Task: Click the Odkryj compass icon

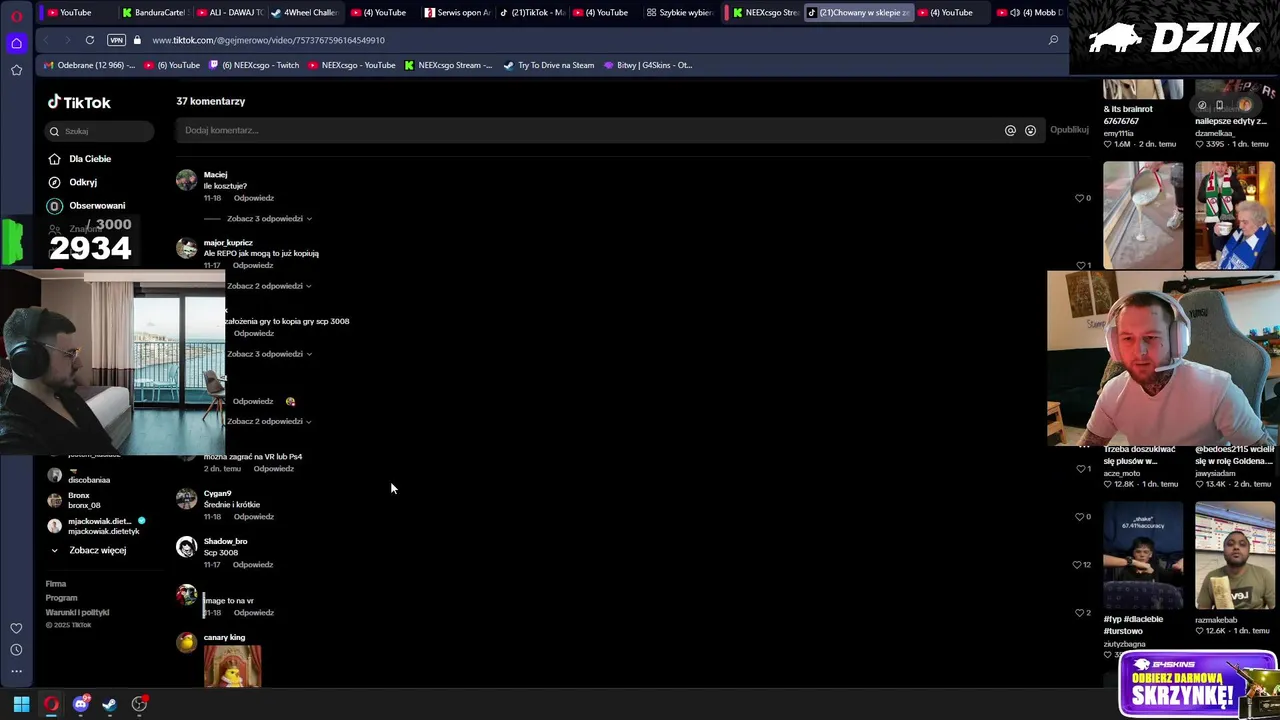Action: [x=55, y=182]
